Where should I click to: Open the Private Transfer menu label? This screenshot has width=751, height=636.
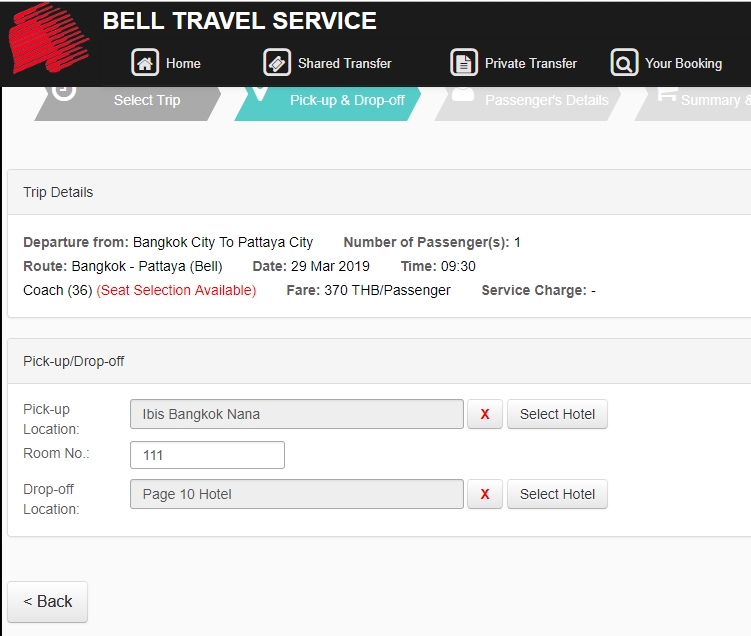(530, 63)
